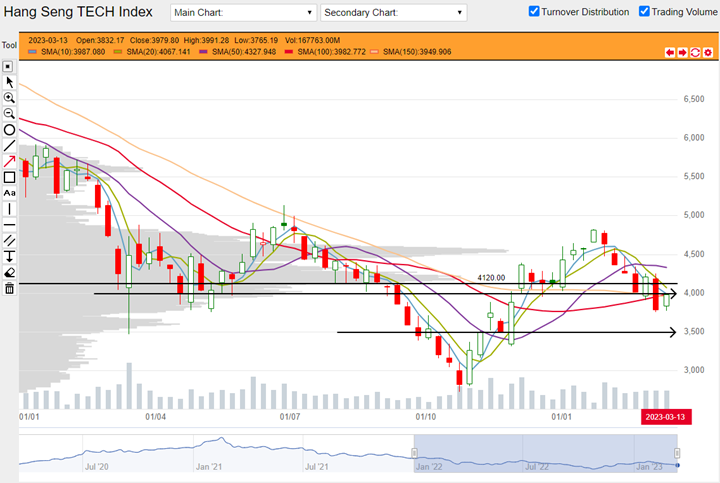Click the 4120.00 horizontal line label
This screenshot has width=720, height=483.
point(491,278)
